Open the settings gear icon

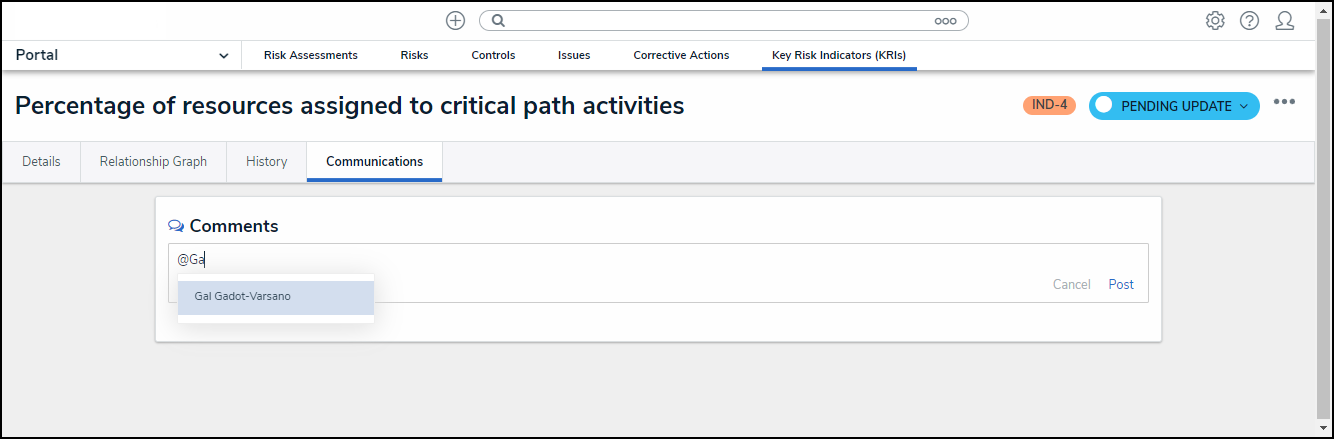1215,20
